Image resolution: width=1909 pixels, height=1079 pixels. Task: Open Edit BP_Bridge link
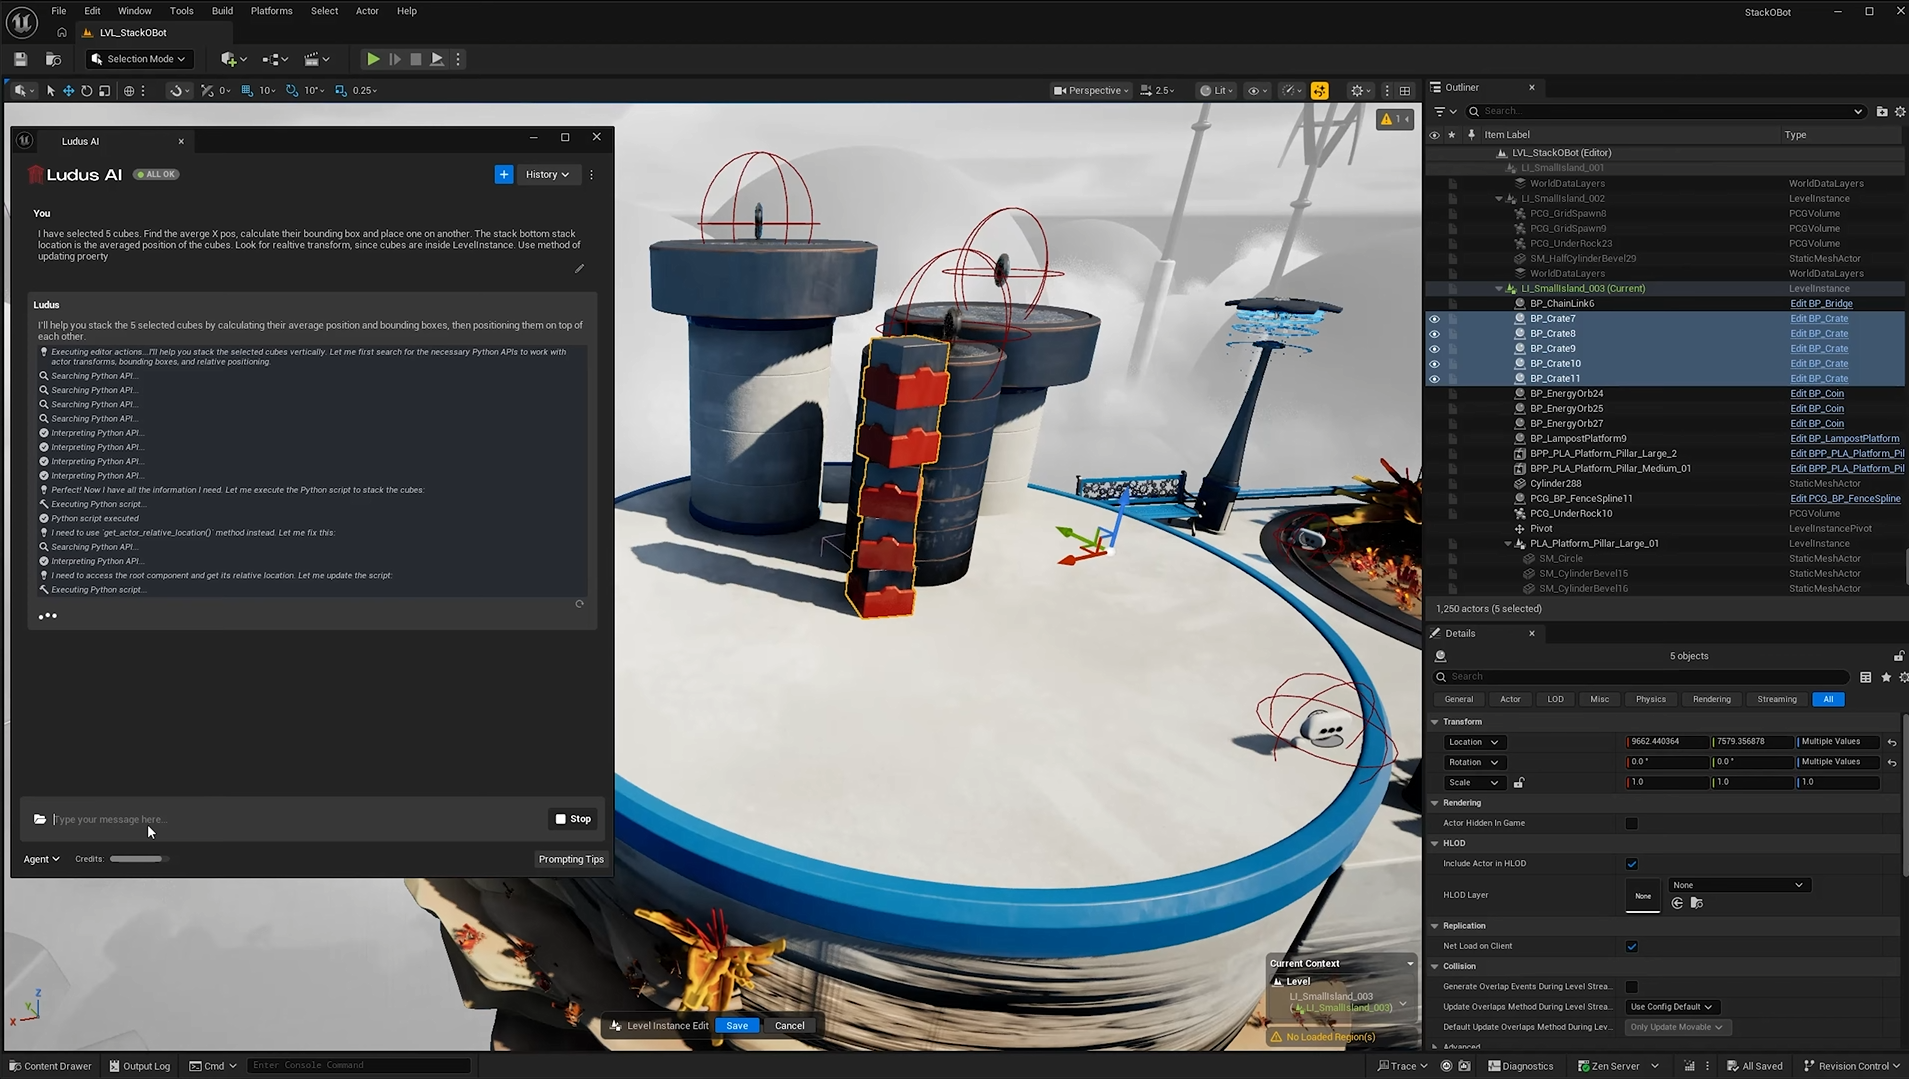point(1821,304)
